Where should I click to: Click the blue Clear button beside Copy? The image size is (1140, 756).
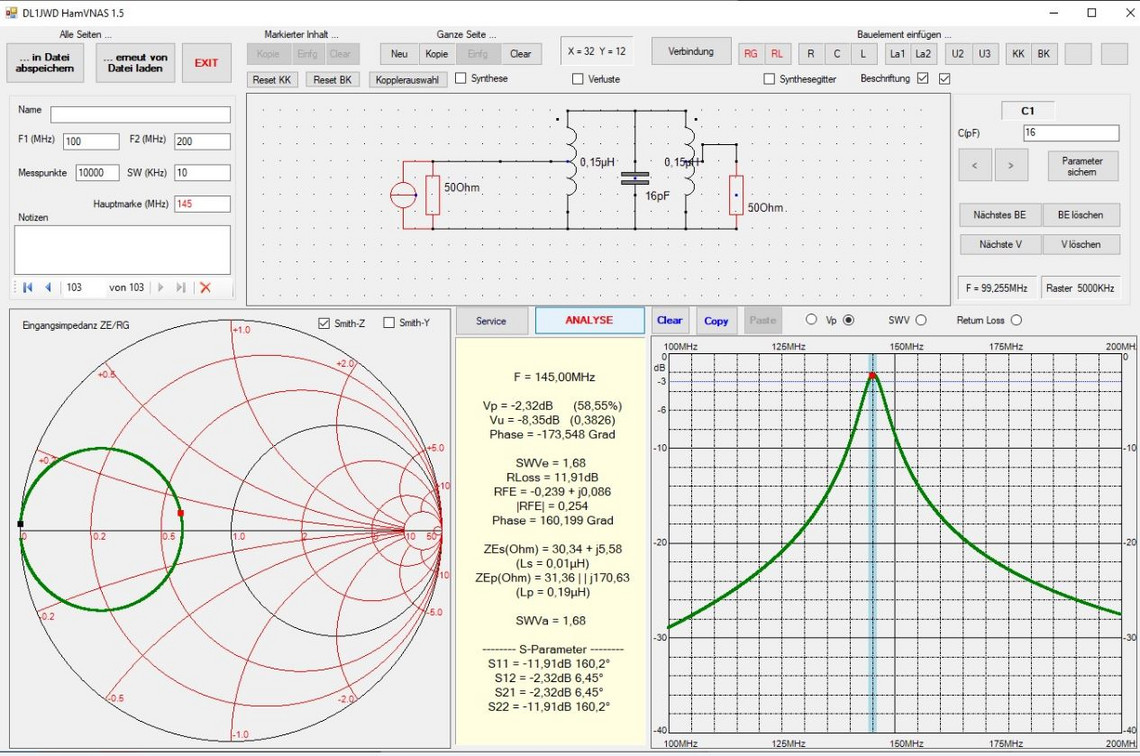point(670,321)
